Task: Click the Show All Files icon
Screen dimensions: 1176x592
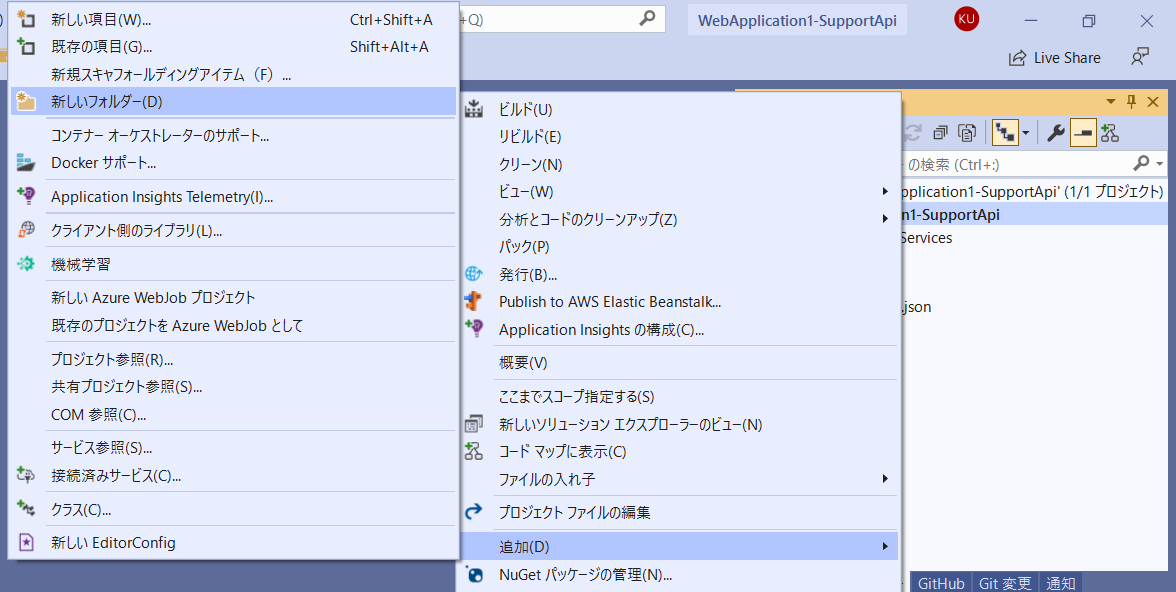Action: pos(968,134)
